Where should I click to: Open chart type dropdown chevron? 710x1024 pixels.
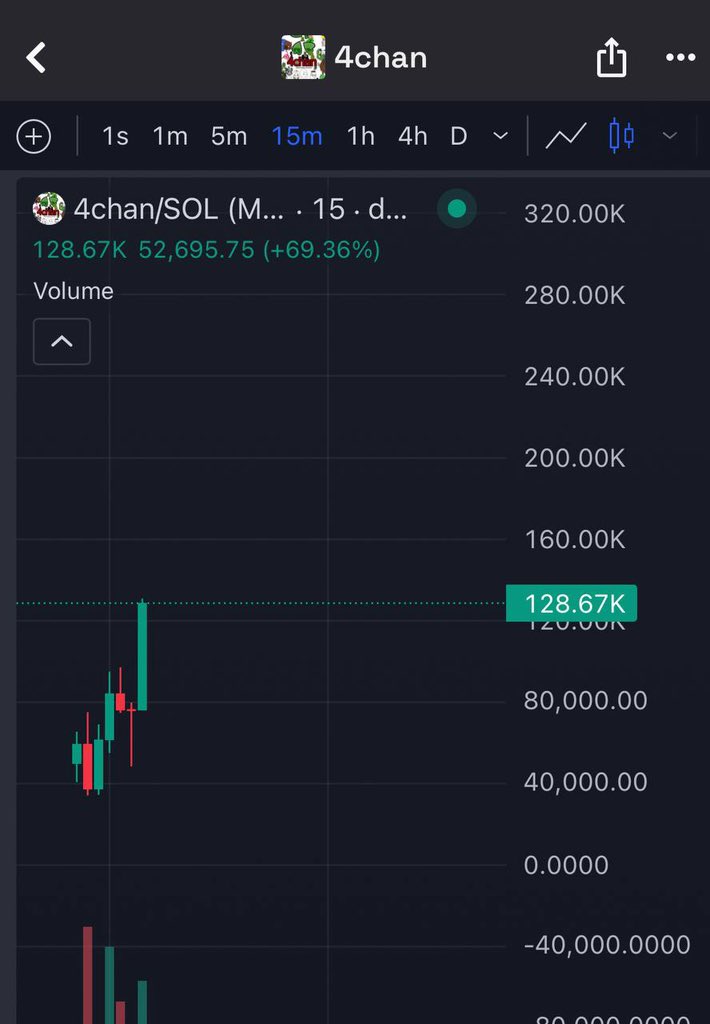click(x=670, y=136)
